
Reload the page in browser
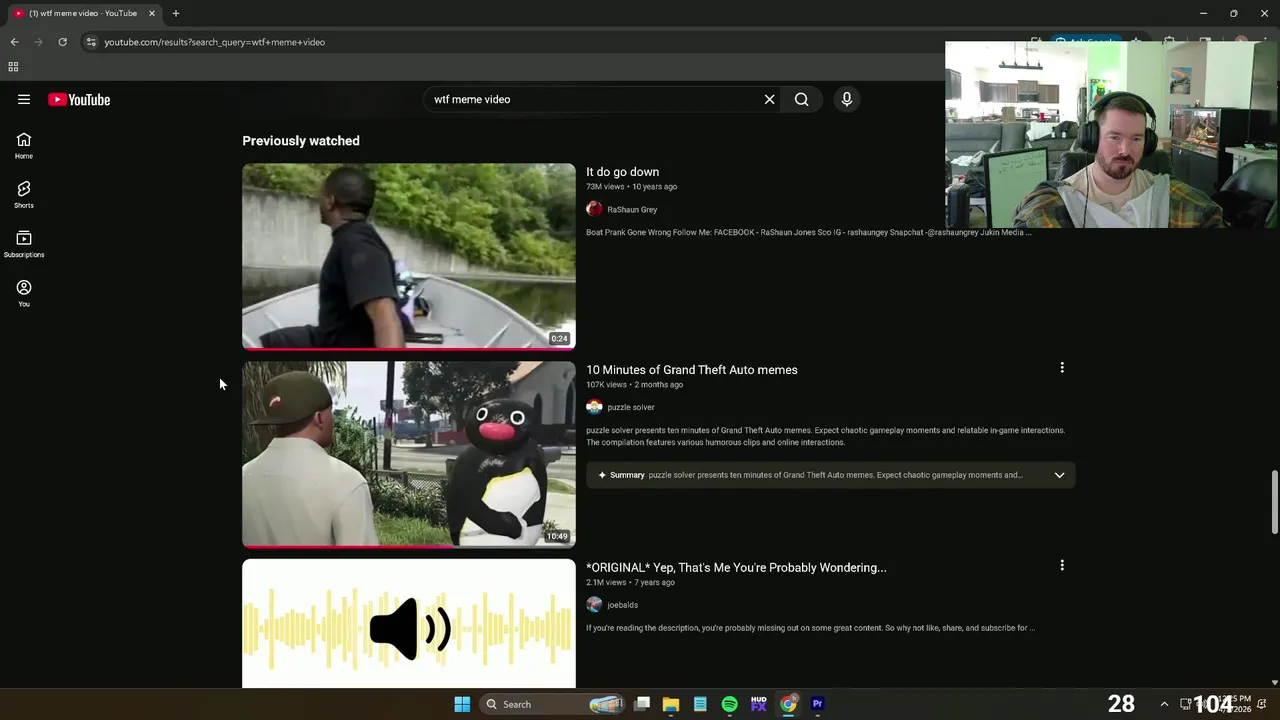coord(62,42)
